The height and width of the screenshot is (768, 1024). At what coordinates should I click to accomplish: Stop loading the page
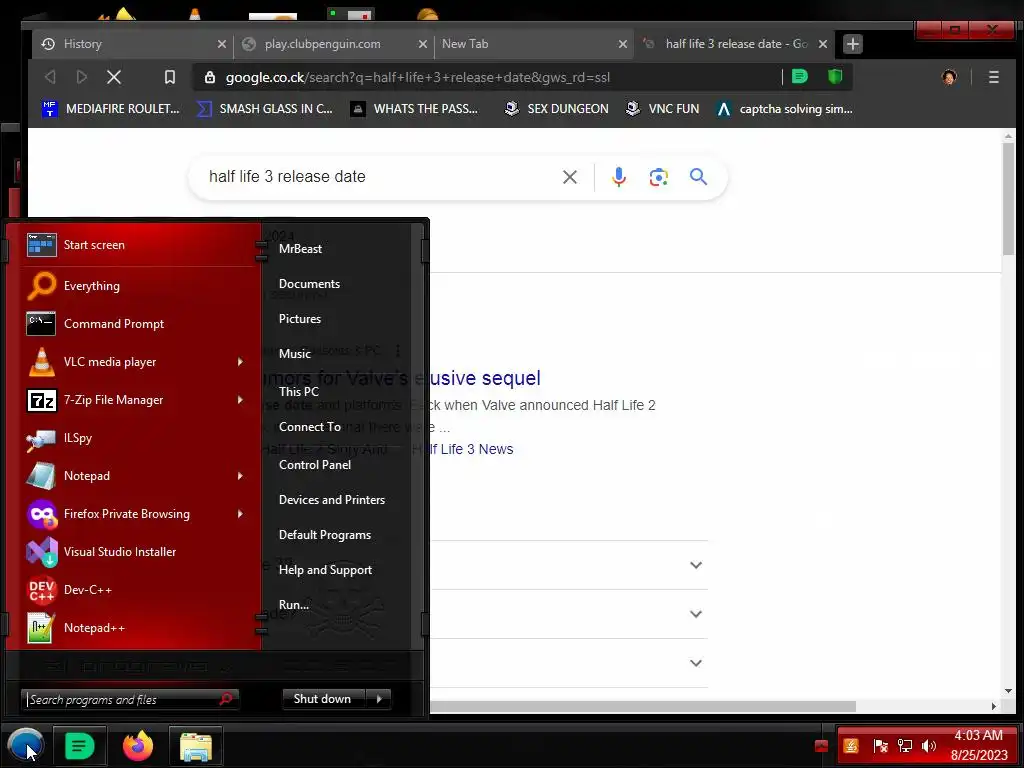(114, 77)
